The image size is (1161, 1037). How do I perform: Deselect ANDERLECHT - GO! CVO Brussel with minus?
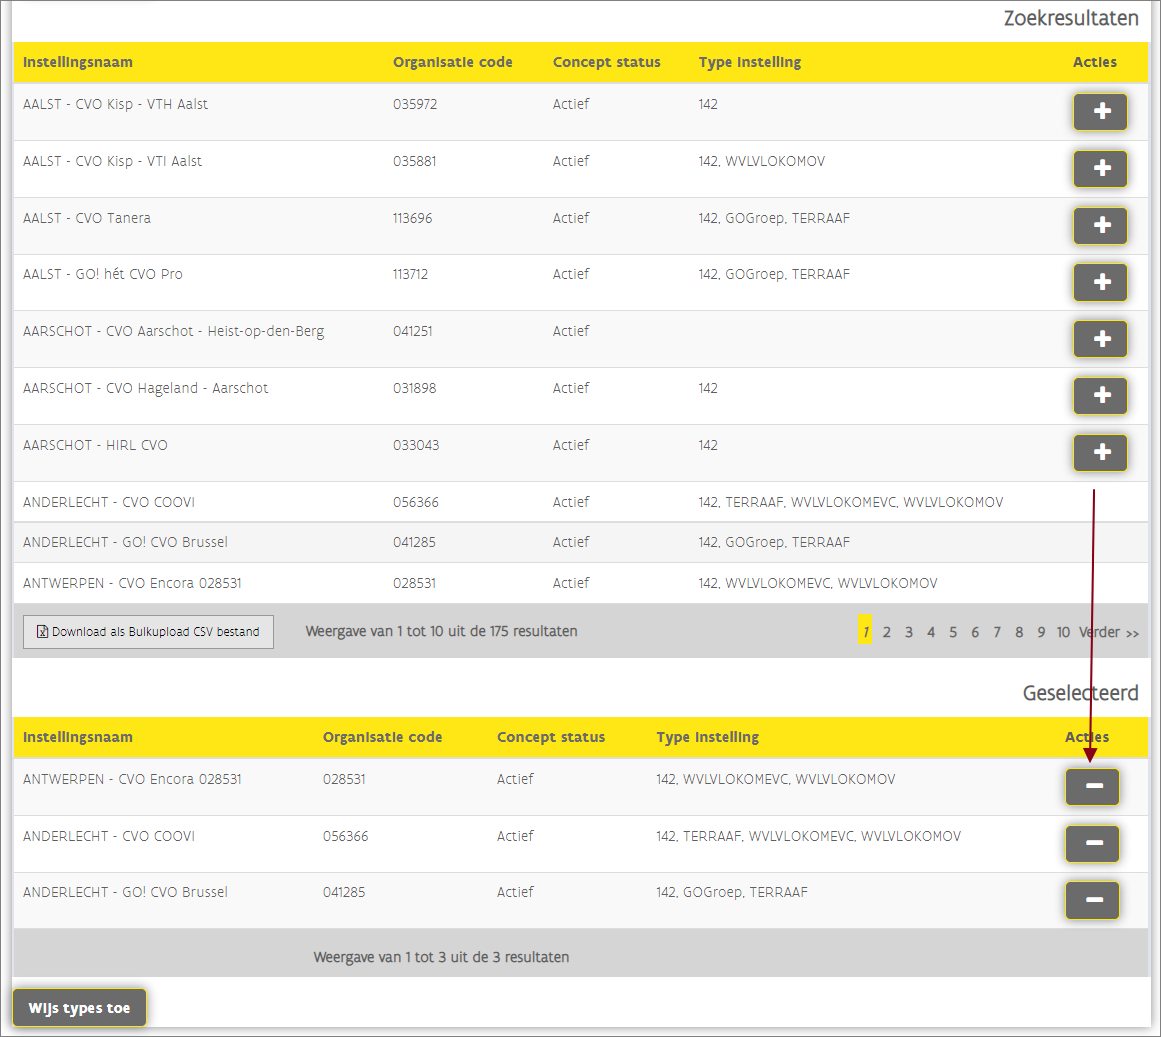1092,901
